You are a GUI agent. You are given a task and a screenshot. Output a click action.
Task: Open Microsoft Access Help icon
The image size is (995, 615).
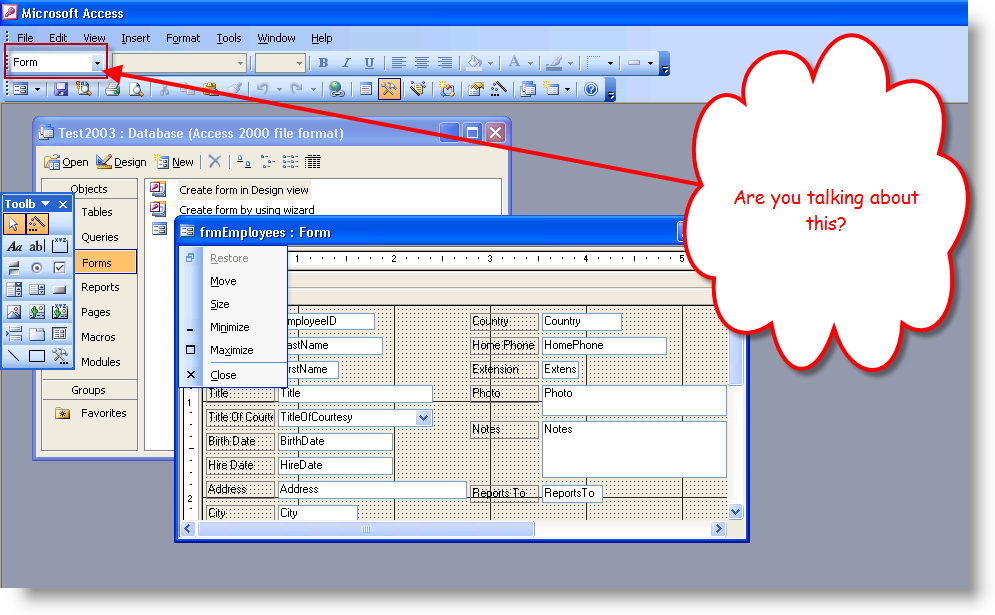(x=591, y=89)
